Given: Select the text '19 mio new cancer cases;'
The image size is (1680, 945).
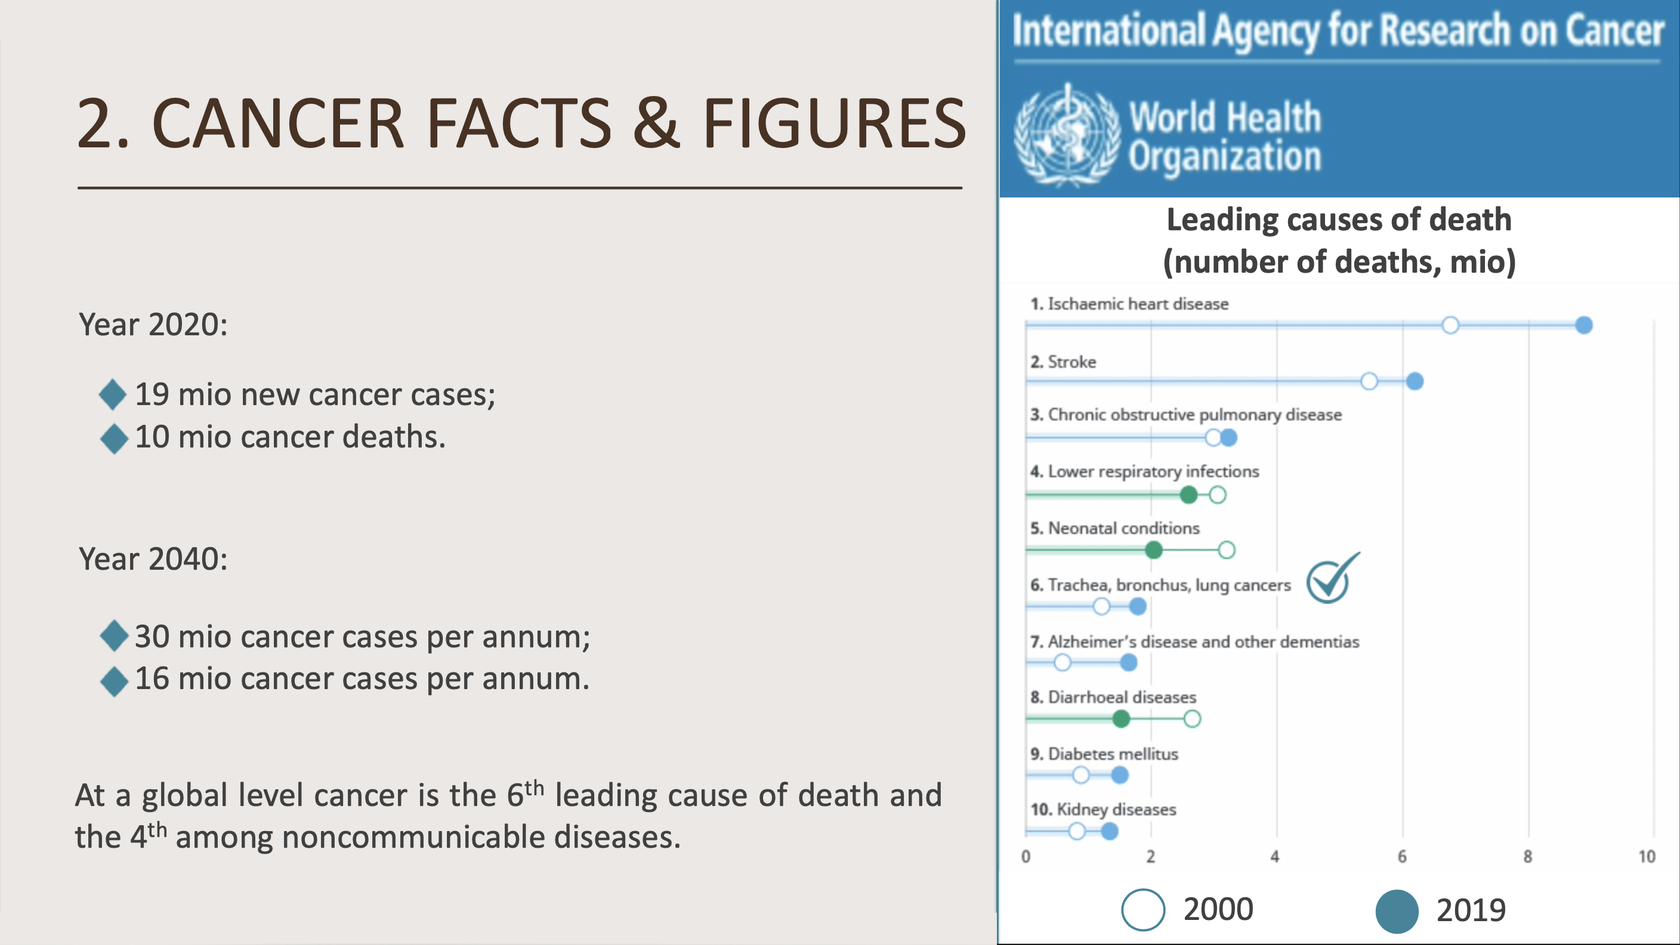Looking at the screenshot, I should (315, 395).
